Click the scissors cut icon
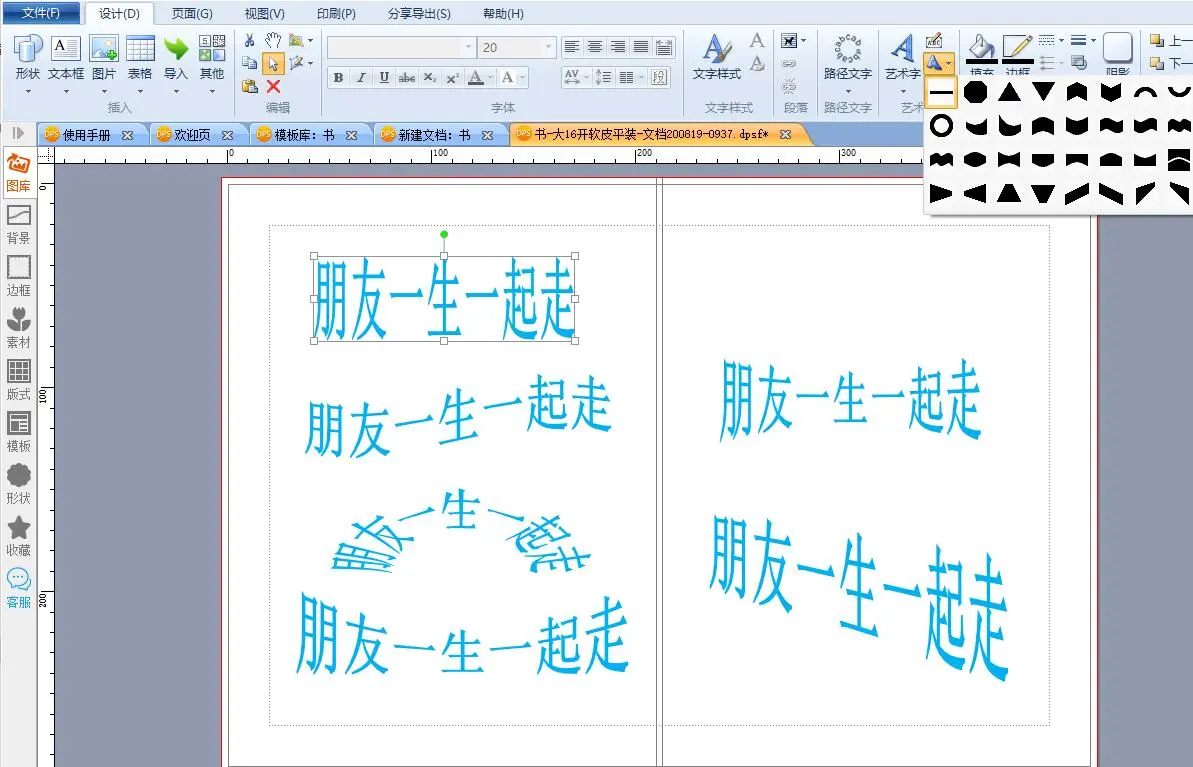 (249, 40)
